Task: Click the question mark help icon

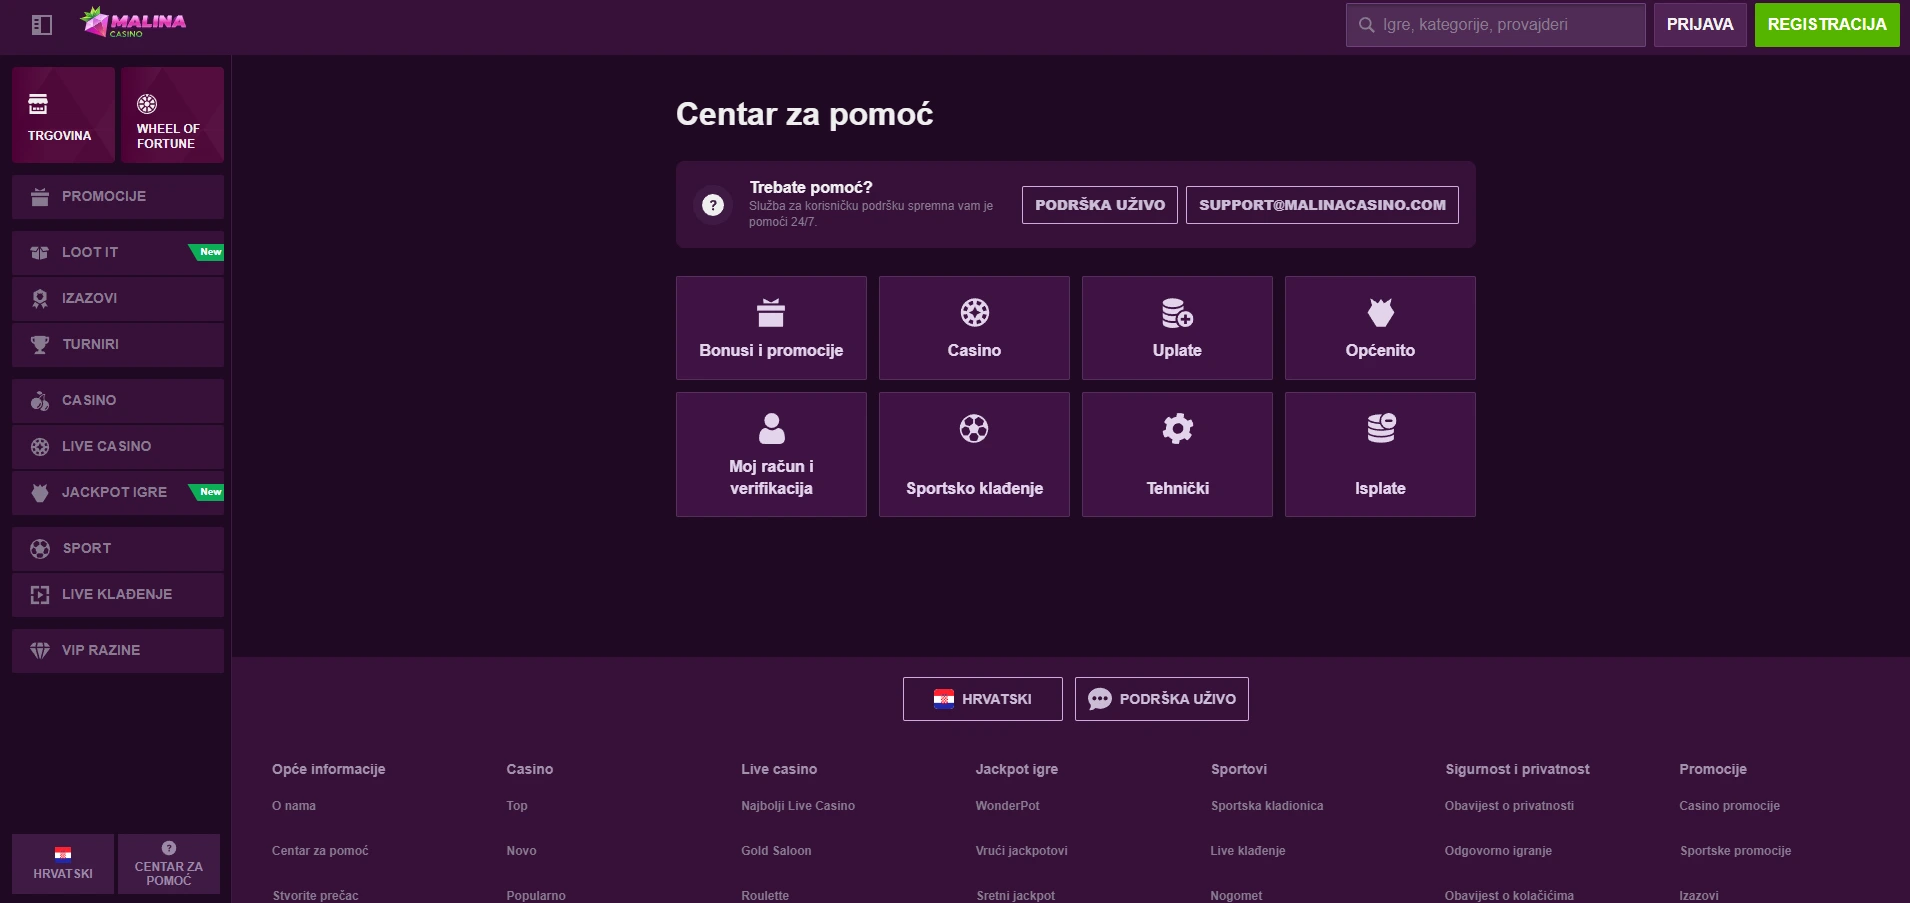Action: tap(713, 205)
